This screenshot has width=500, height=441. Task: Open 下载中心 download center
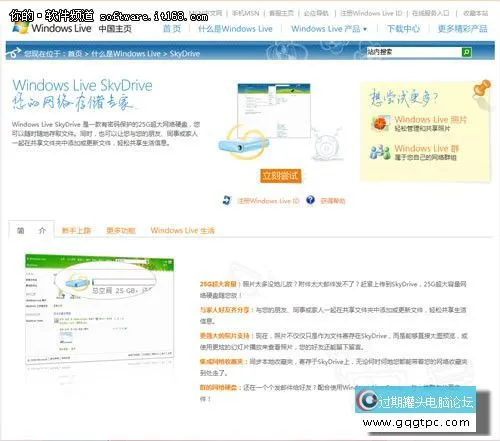(403, 29)
